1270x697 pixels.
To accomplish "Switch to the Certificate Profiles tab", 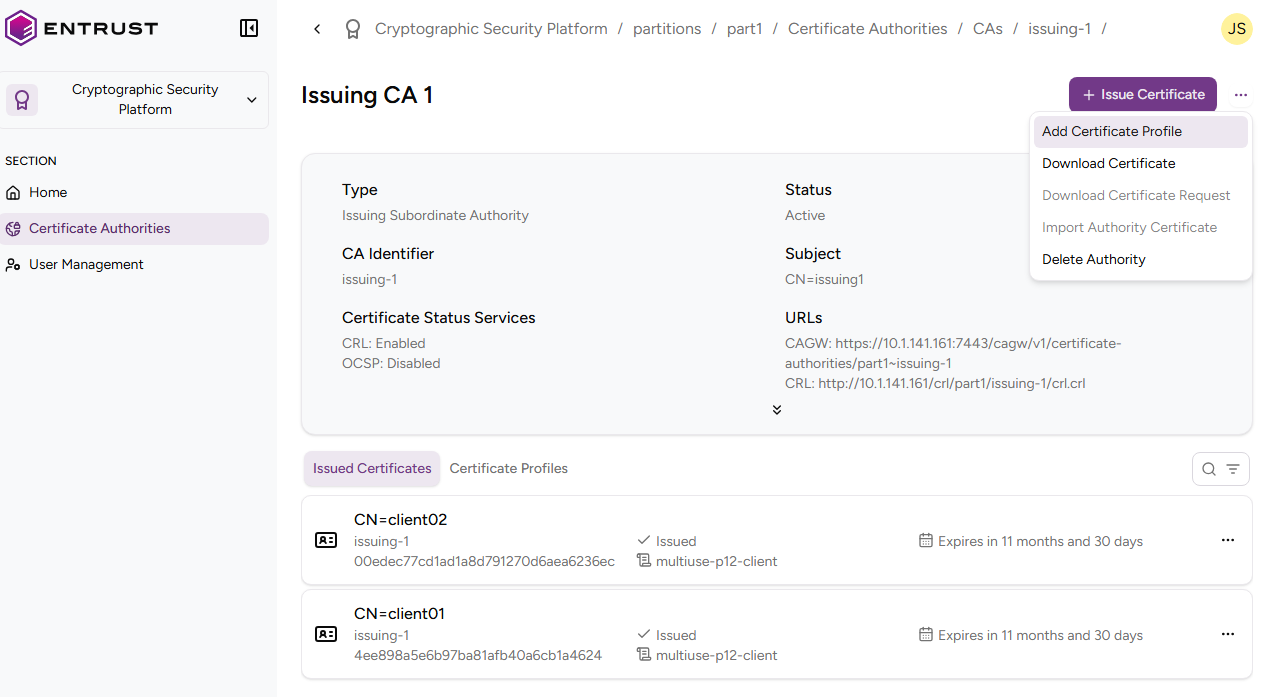I will [508, 468].
